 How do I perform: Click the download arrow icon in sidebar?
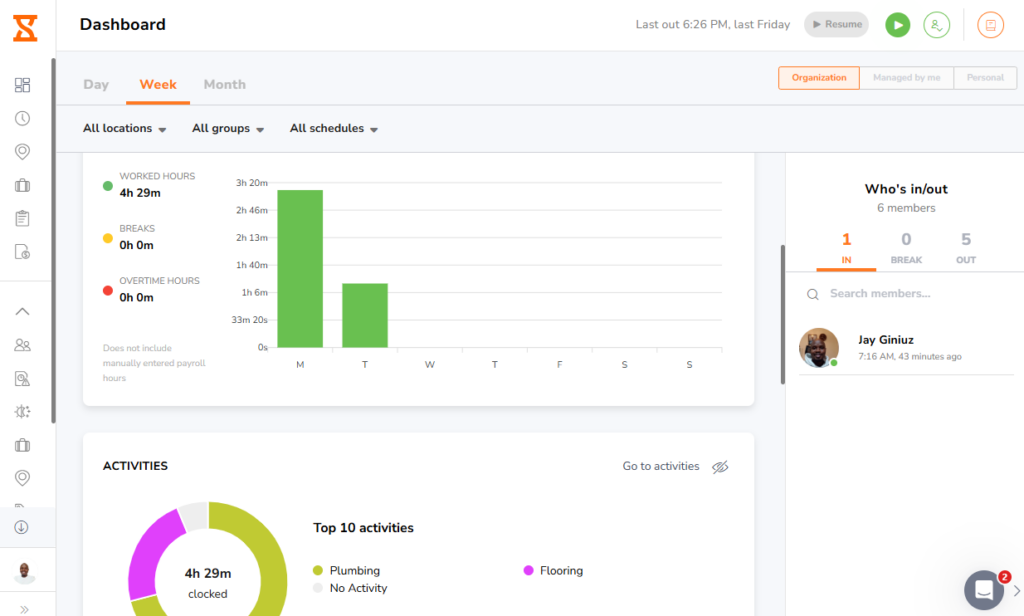(22, 527)
